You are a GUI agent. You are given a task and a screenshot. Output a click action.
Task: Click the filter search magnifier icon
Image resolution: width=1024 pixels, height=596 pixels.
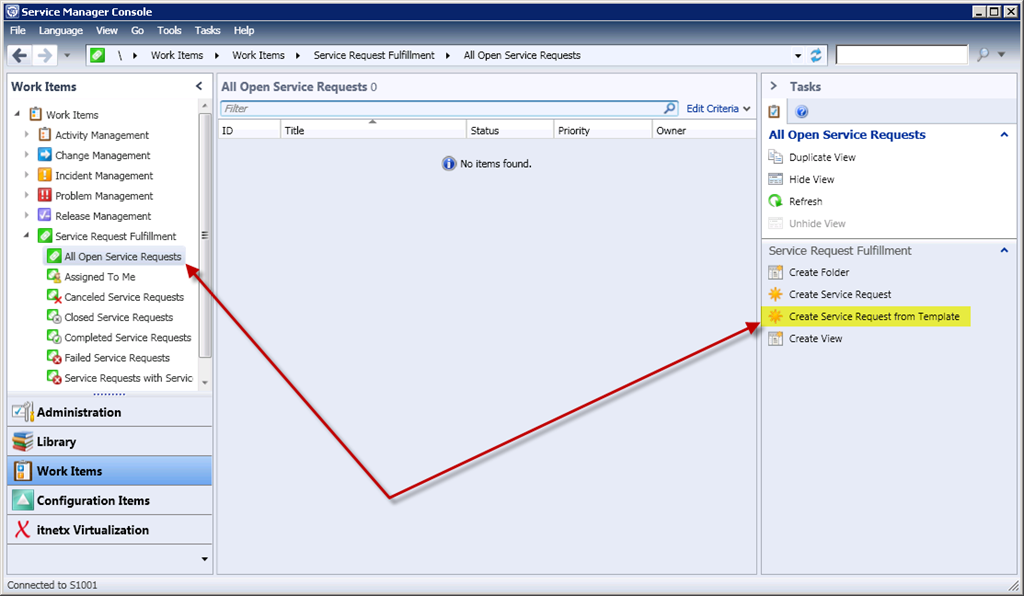click(x=670, y=108)
